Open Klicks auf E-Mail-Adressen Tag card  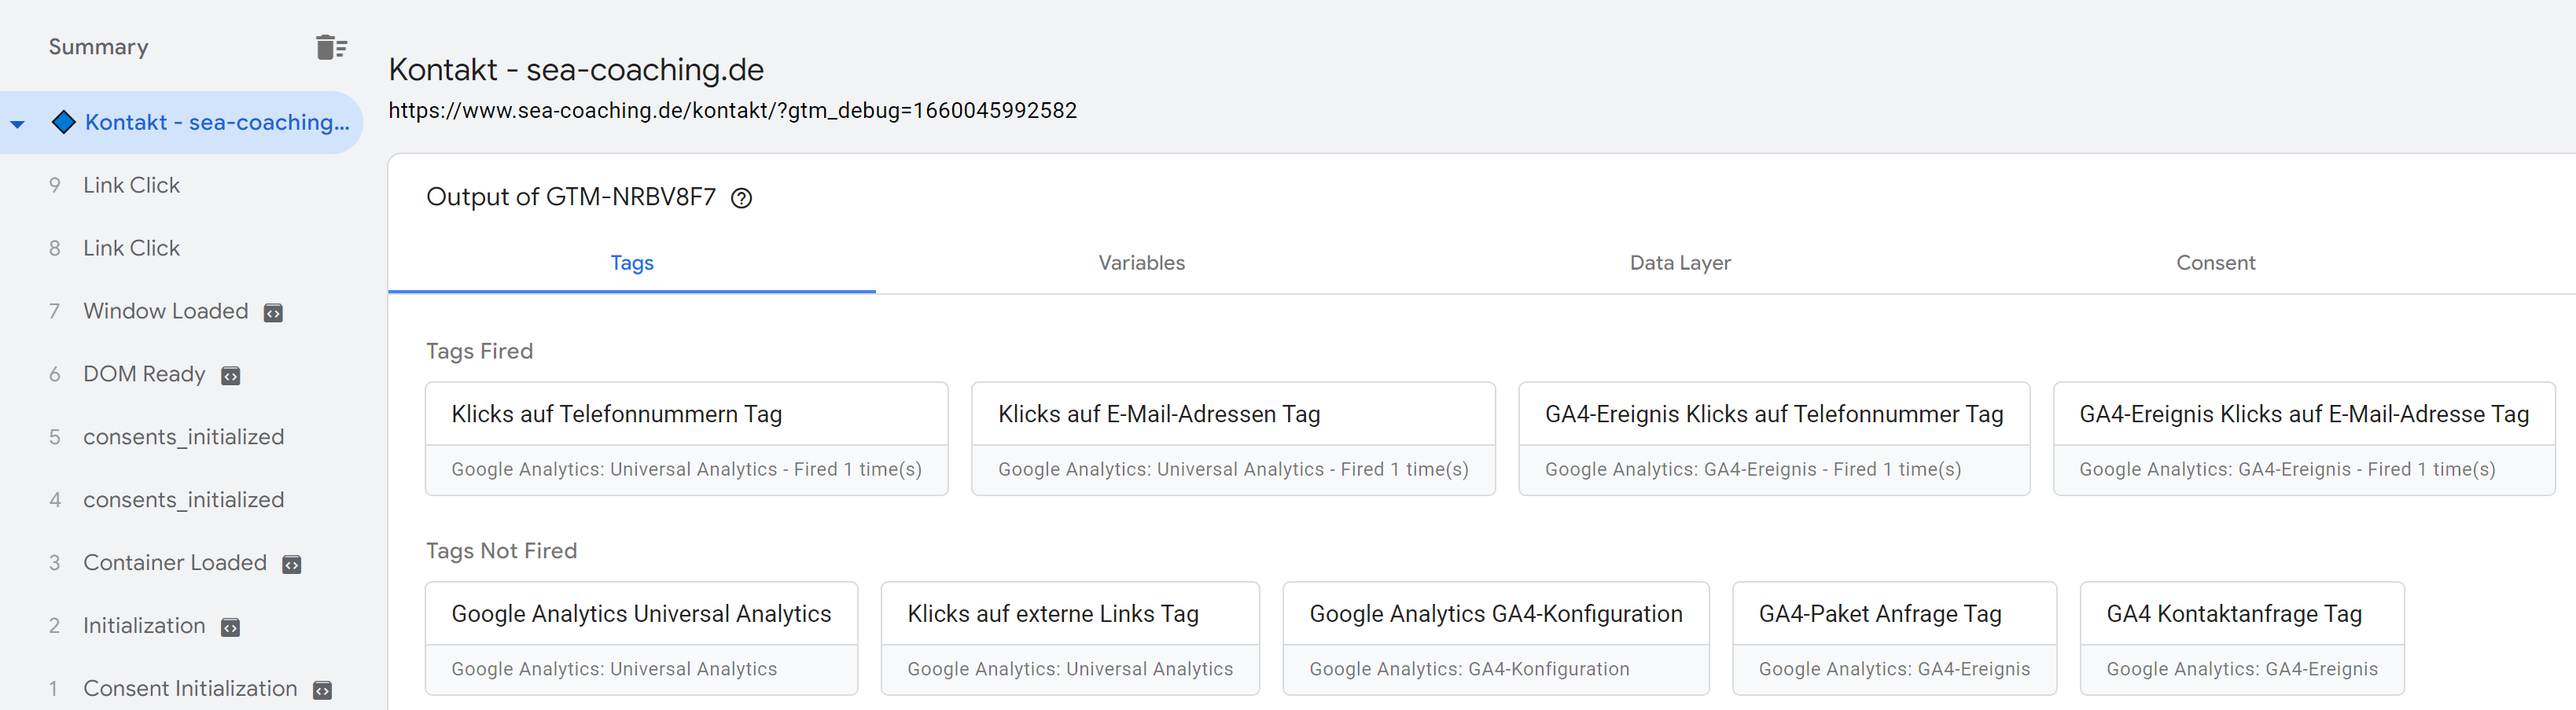1233,438
